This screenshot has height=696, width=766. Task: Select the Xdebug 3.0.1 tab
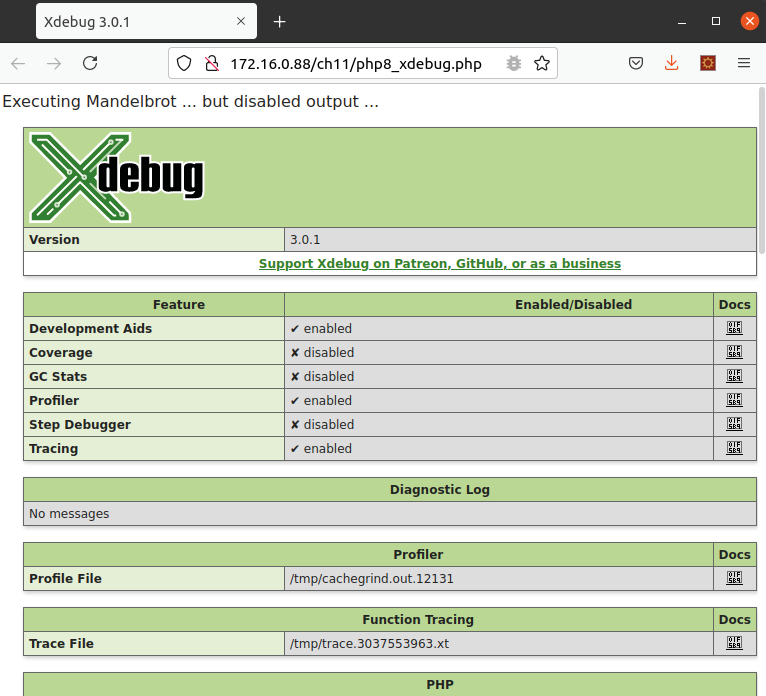pos(146,21)
